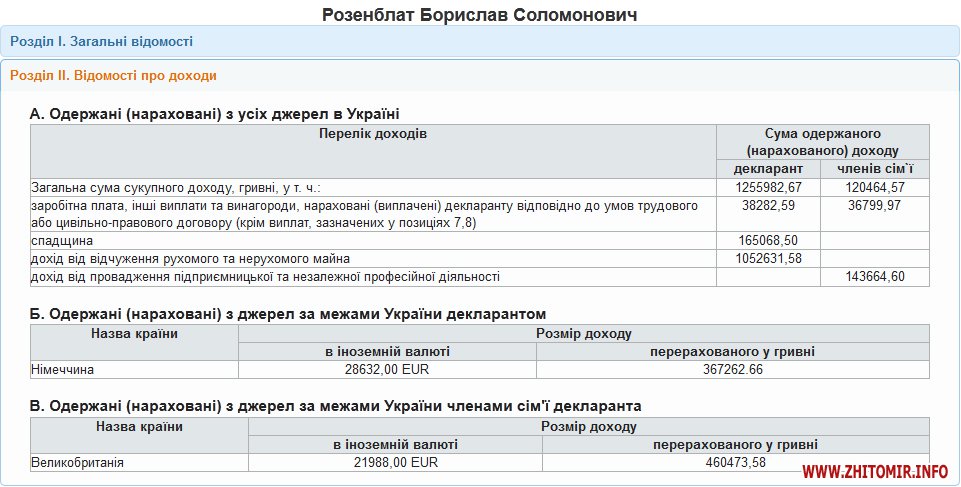
Task: Click the name heading Розенблат Борислав Соломонович
Action: [x=480, y=15]
